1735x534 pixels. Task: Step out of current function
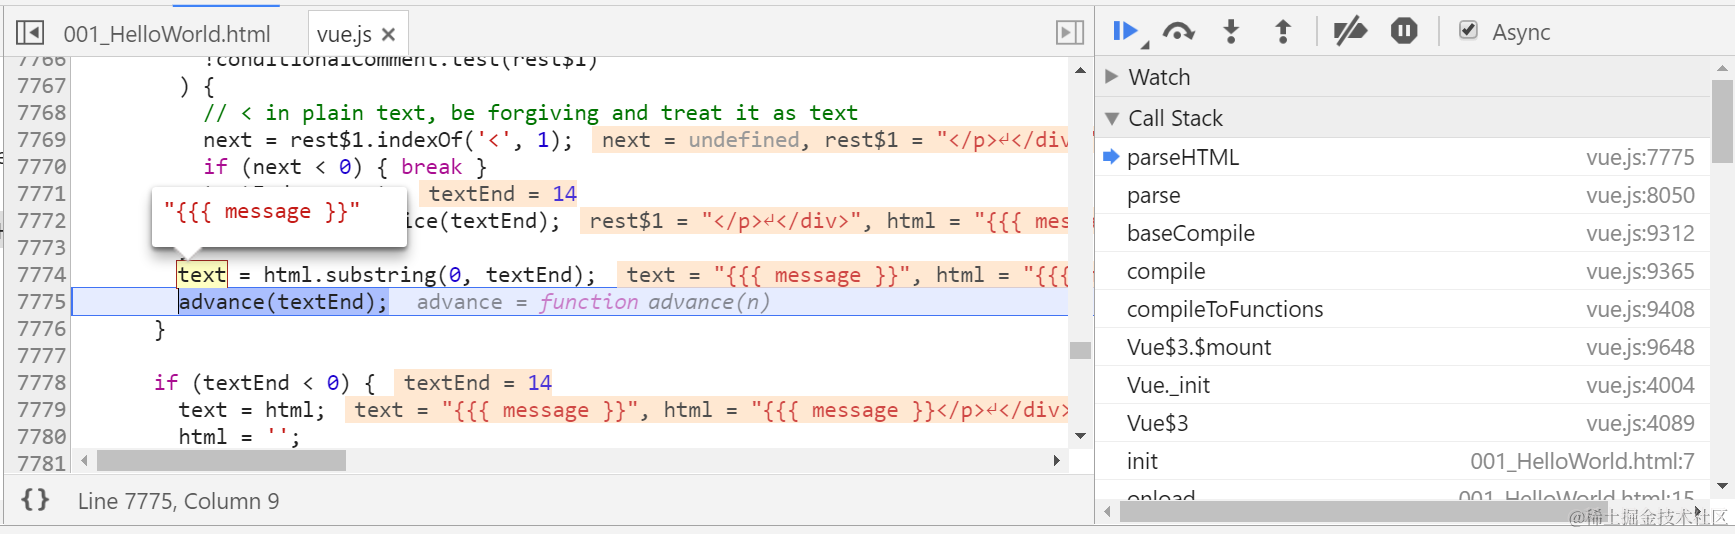click(1283, 32)
